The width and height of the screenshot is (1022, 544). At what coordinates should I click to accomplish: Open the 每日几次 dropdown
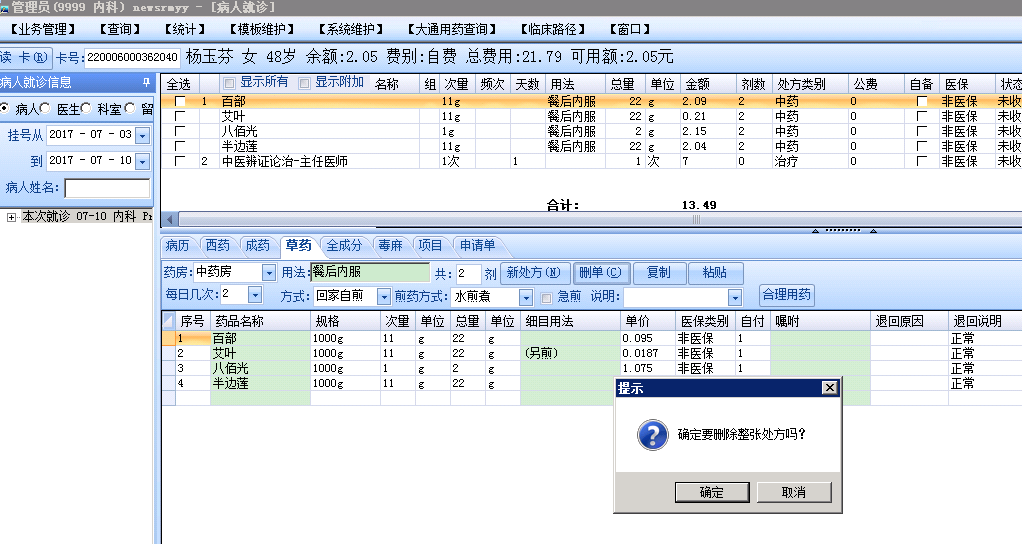coord(255,295)
